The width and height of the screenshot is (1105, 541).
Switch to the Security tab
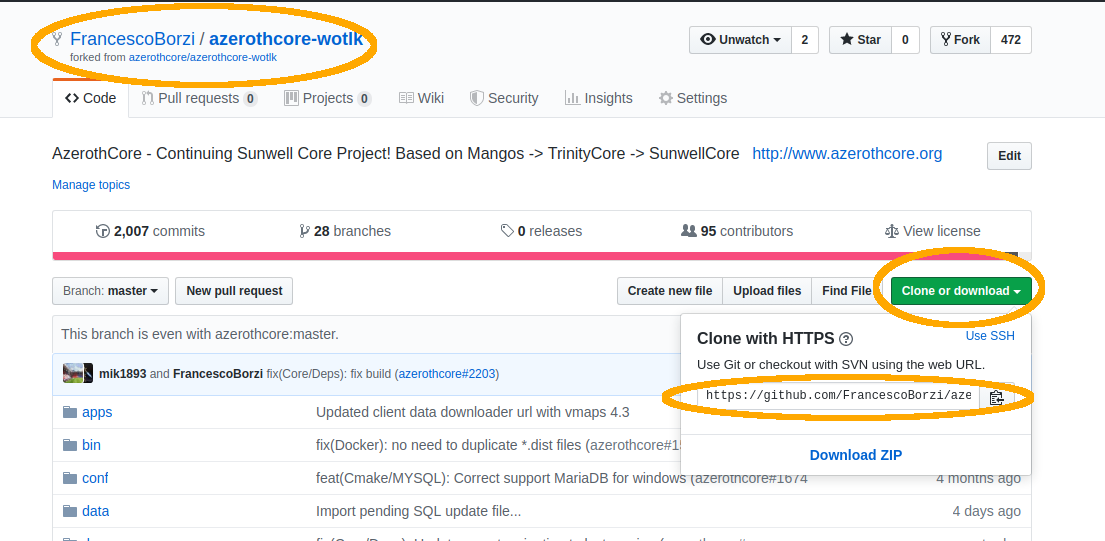pos(504,99)
